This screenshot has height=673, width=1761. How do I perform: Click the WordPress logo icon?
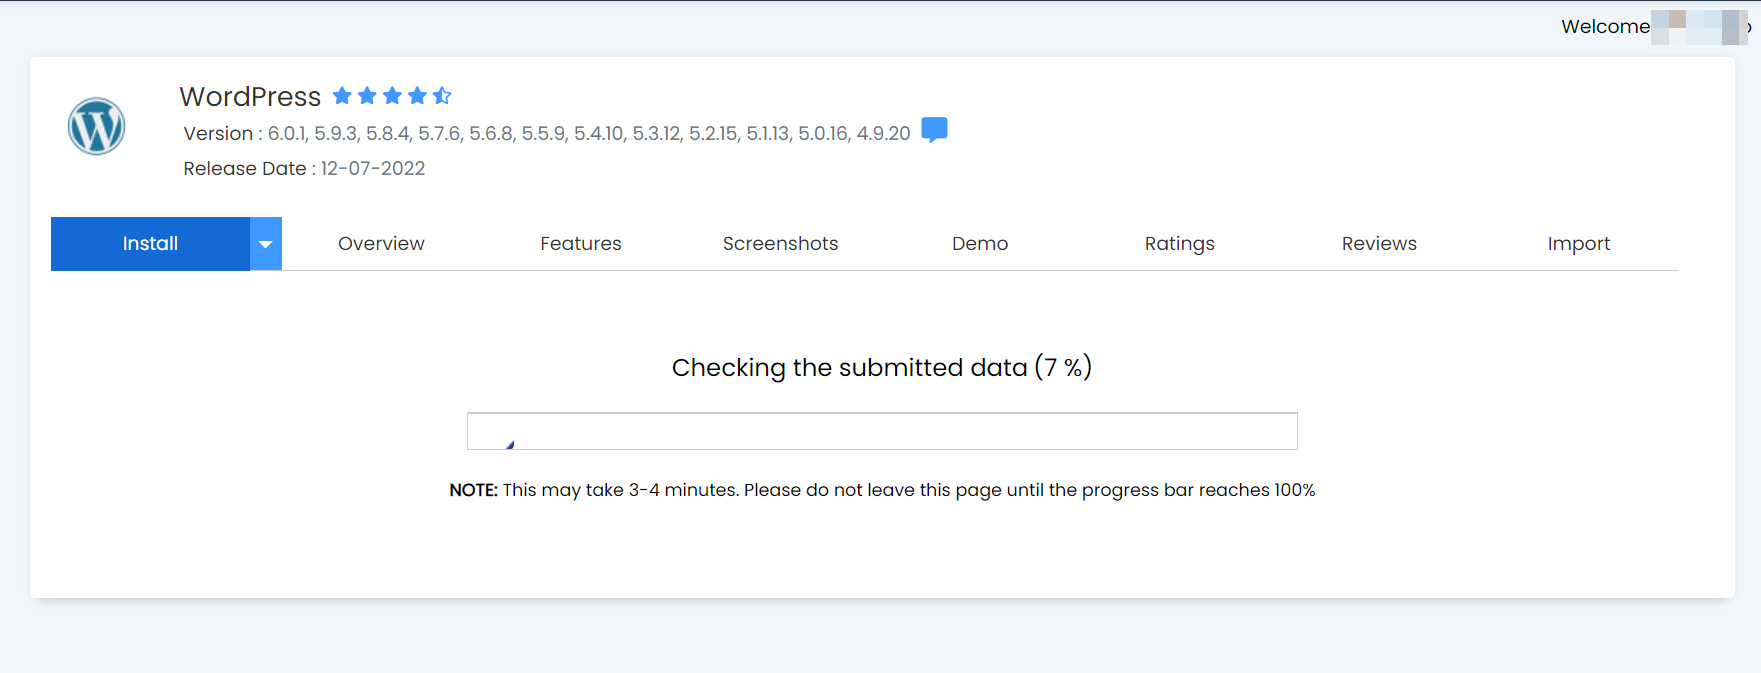point(96,126)
